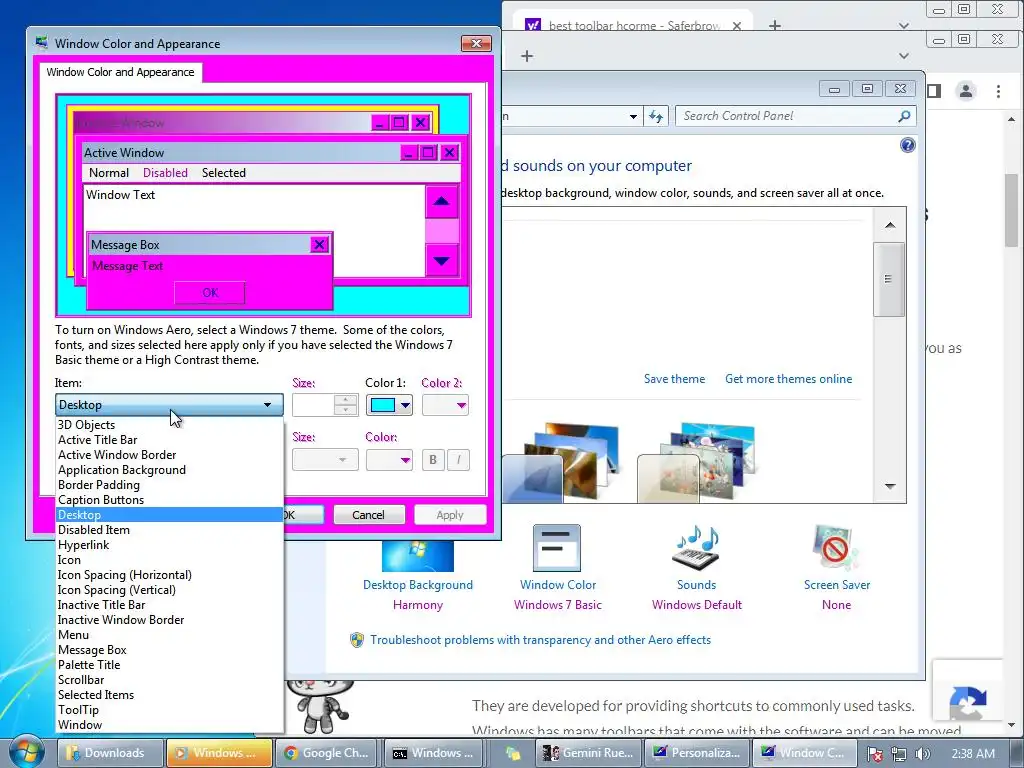The image size is (1024, 768).
Task: Choose Caption Buttons in the dropdown
Action: [169, 500]
